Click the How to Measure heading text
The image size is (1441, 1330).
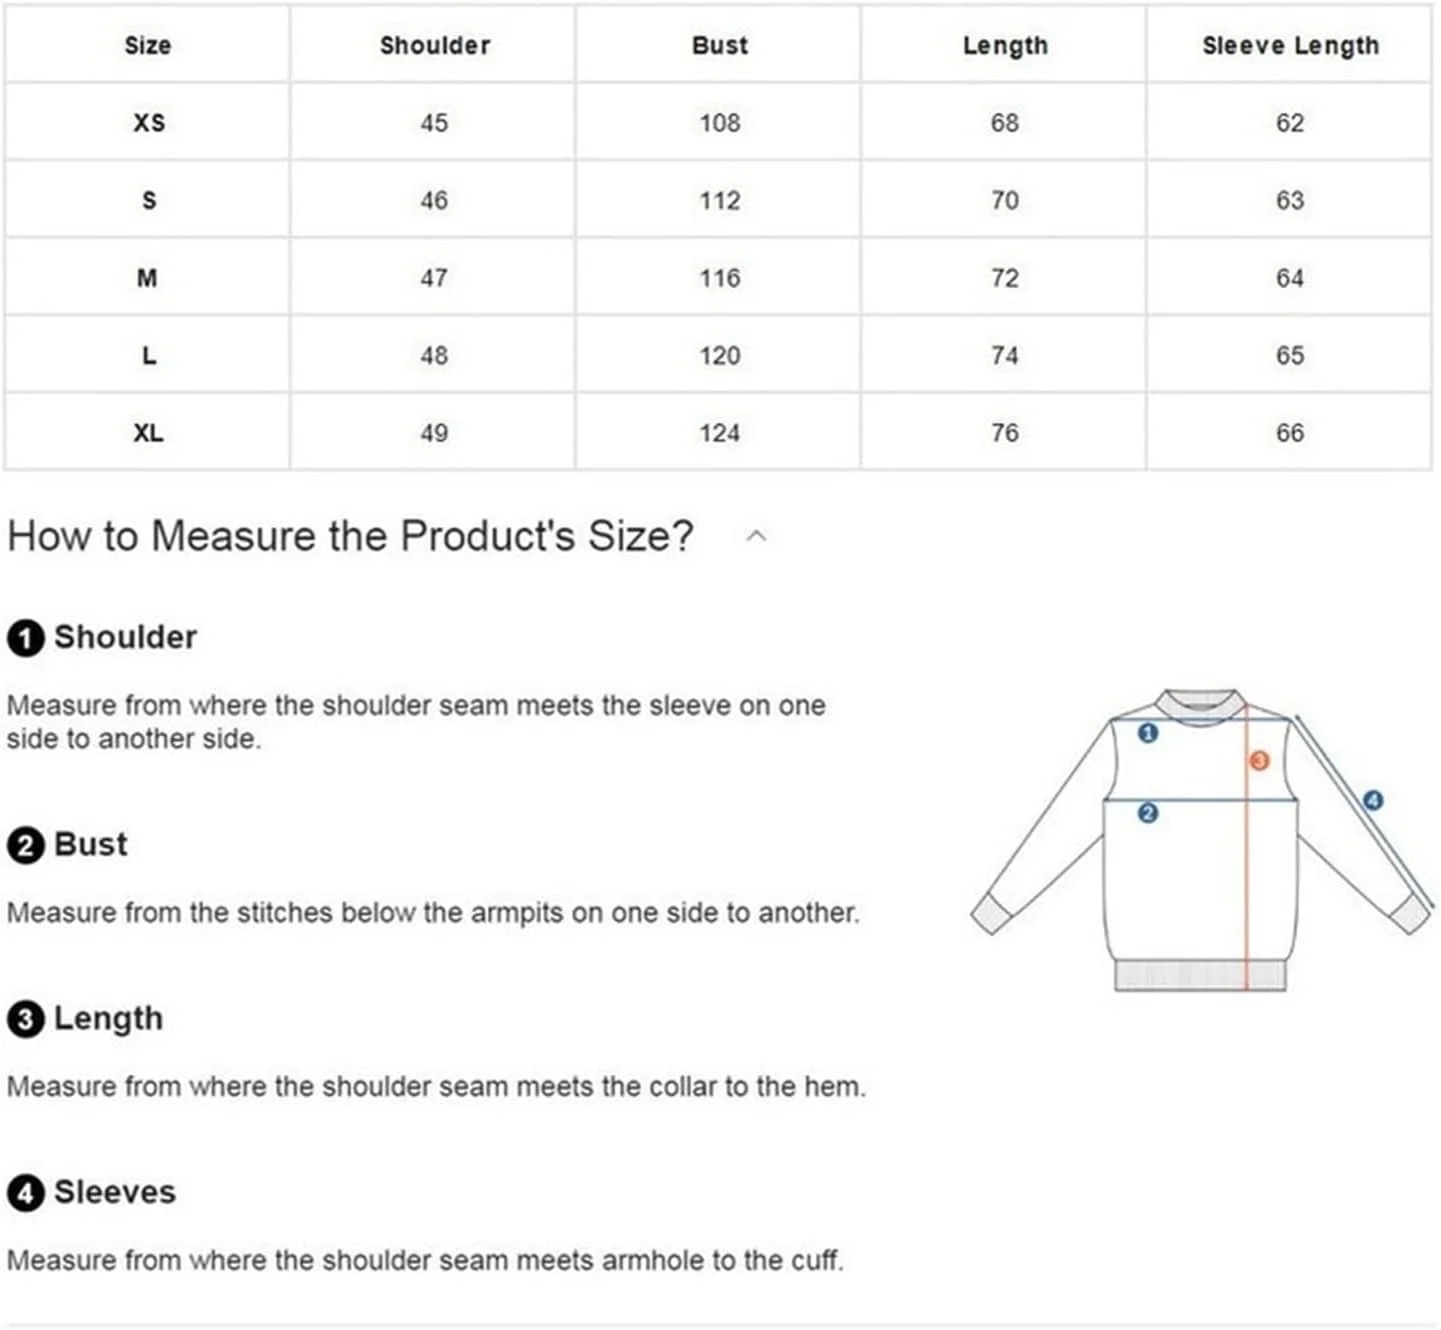tap(350, 536)
